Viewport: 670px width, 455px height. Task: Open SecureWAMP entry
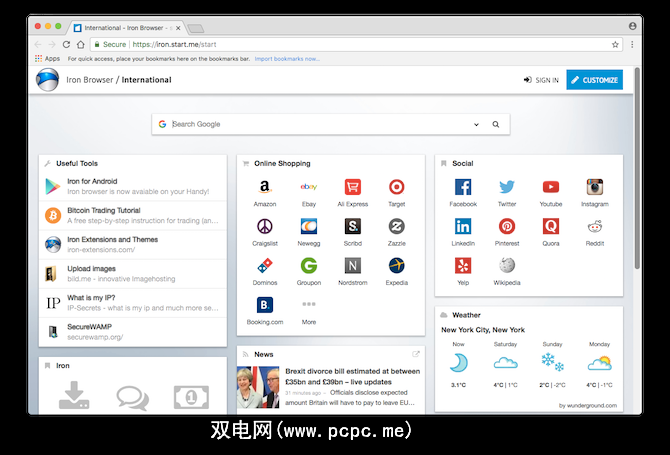click(x=133, y=332)
